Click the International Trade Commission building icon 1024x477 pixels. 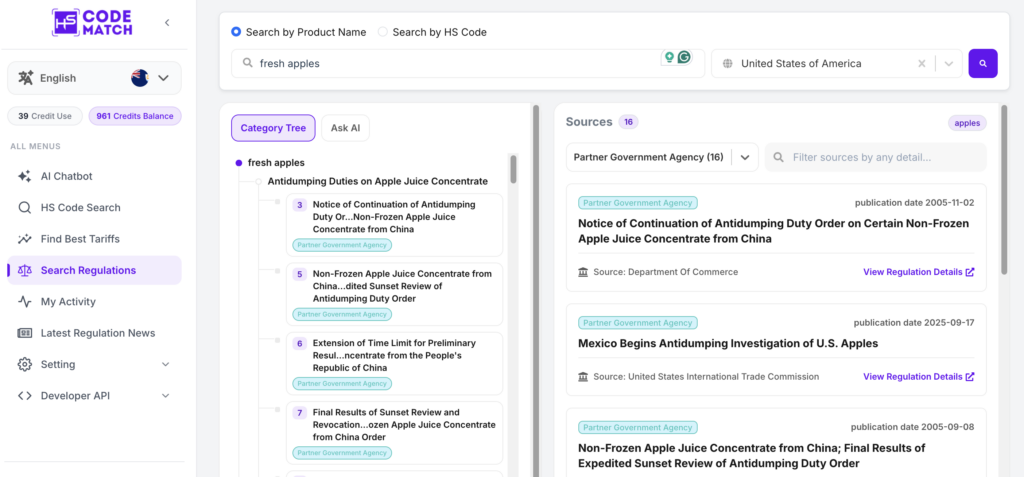point(583,376)
